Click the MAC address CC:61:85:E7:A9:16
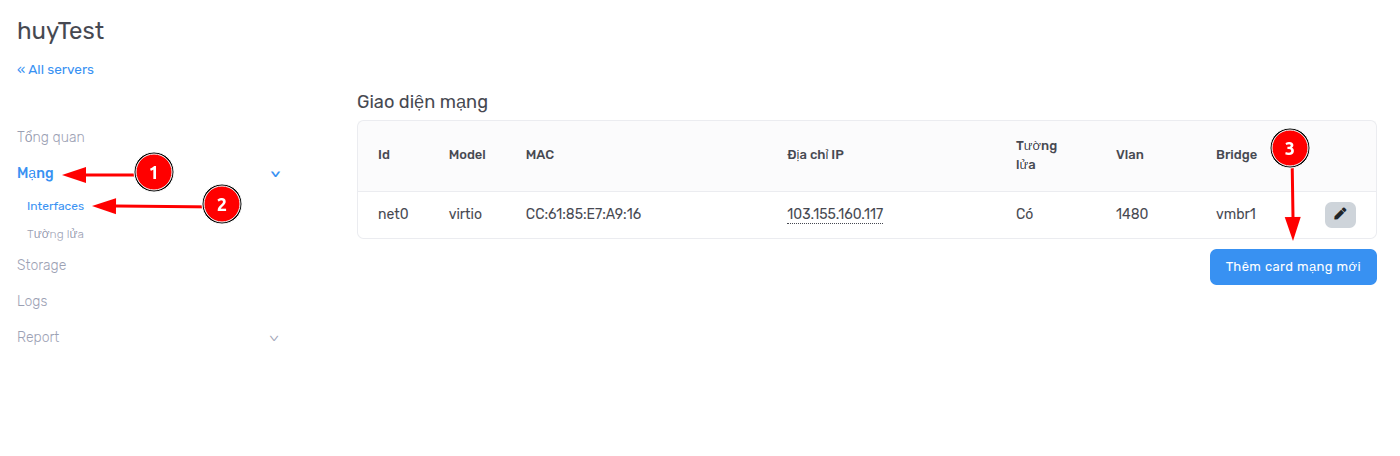Image resolution: width=1400 pixels, height=456 pixels. click(x=583, y=214)
